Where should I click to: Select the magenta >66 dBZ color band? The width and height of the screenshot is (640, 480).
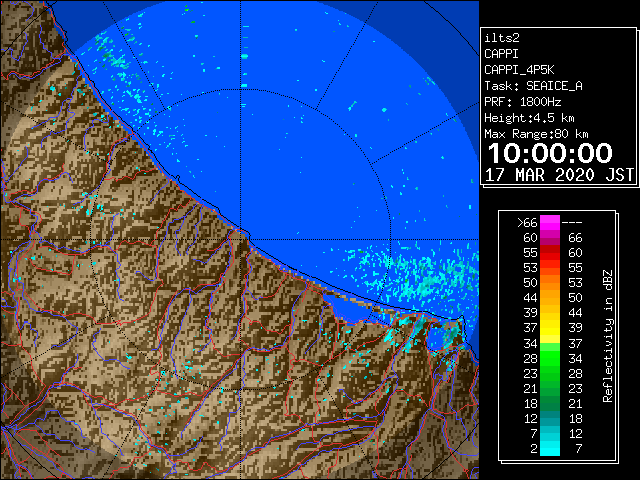tap(550, 223)
